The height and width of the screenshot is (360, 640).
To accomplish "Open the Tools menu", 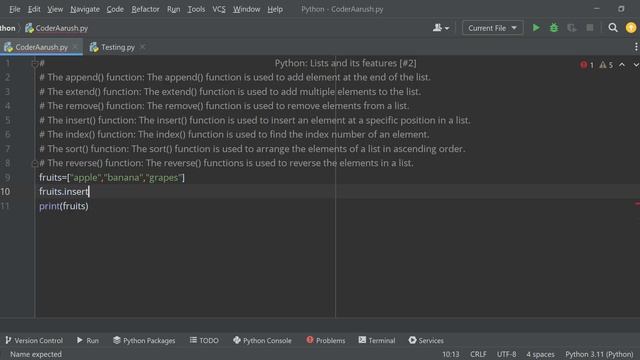I will 196,9.
